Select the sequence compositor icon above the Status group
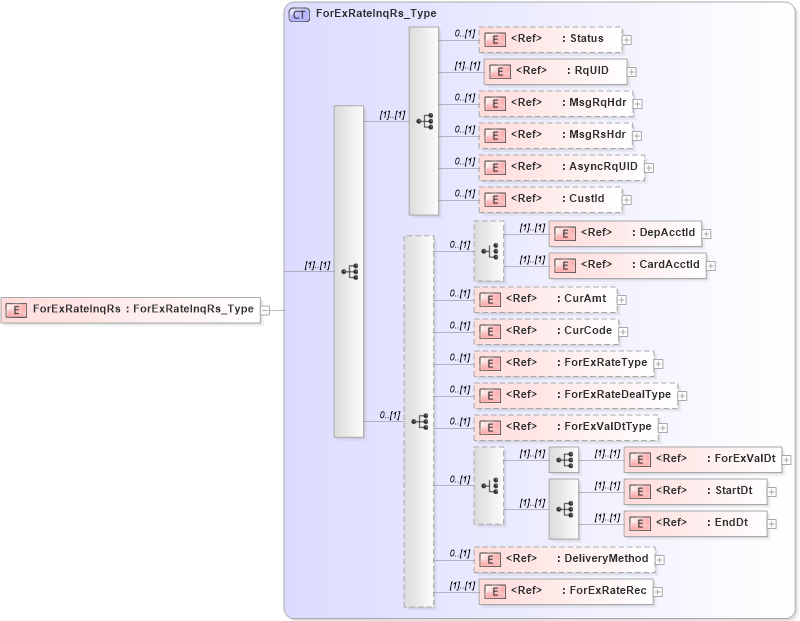This screenshot has height=621, width=800. pyautogui.click(x=424, y=120)
